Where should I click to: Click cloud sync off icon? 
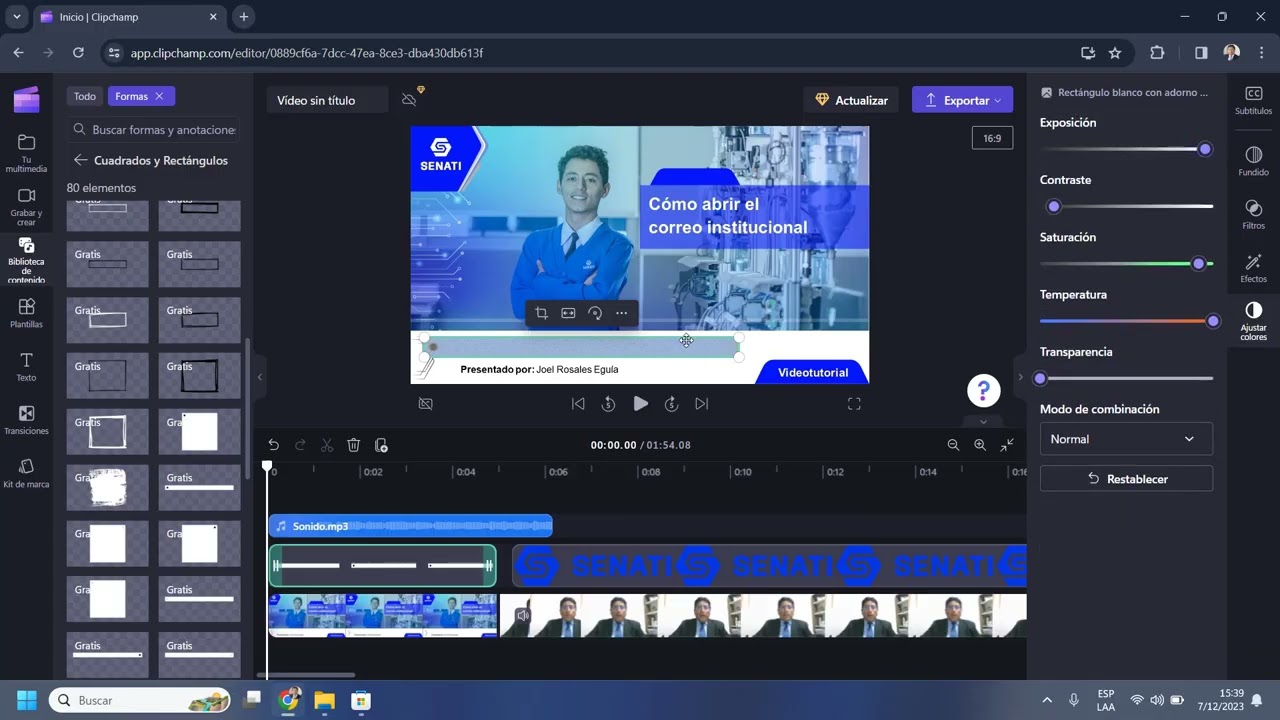click(409, 100)
